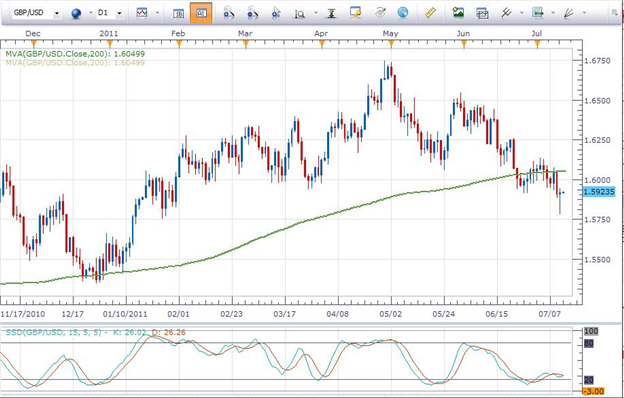The image size is (624, 398).
Task: Click the orange marker under May
Action: click(391, 43)
